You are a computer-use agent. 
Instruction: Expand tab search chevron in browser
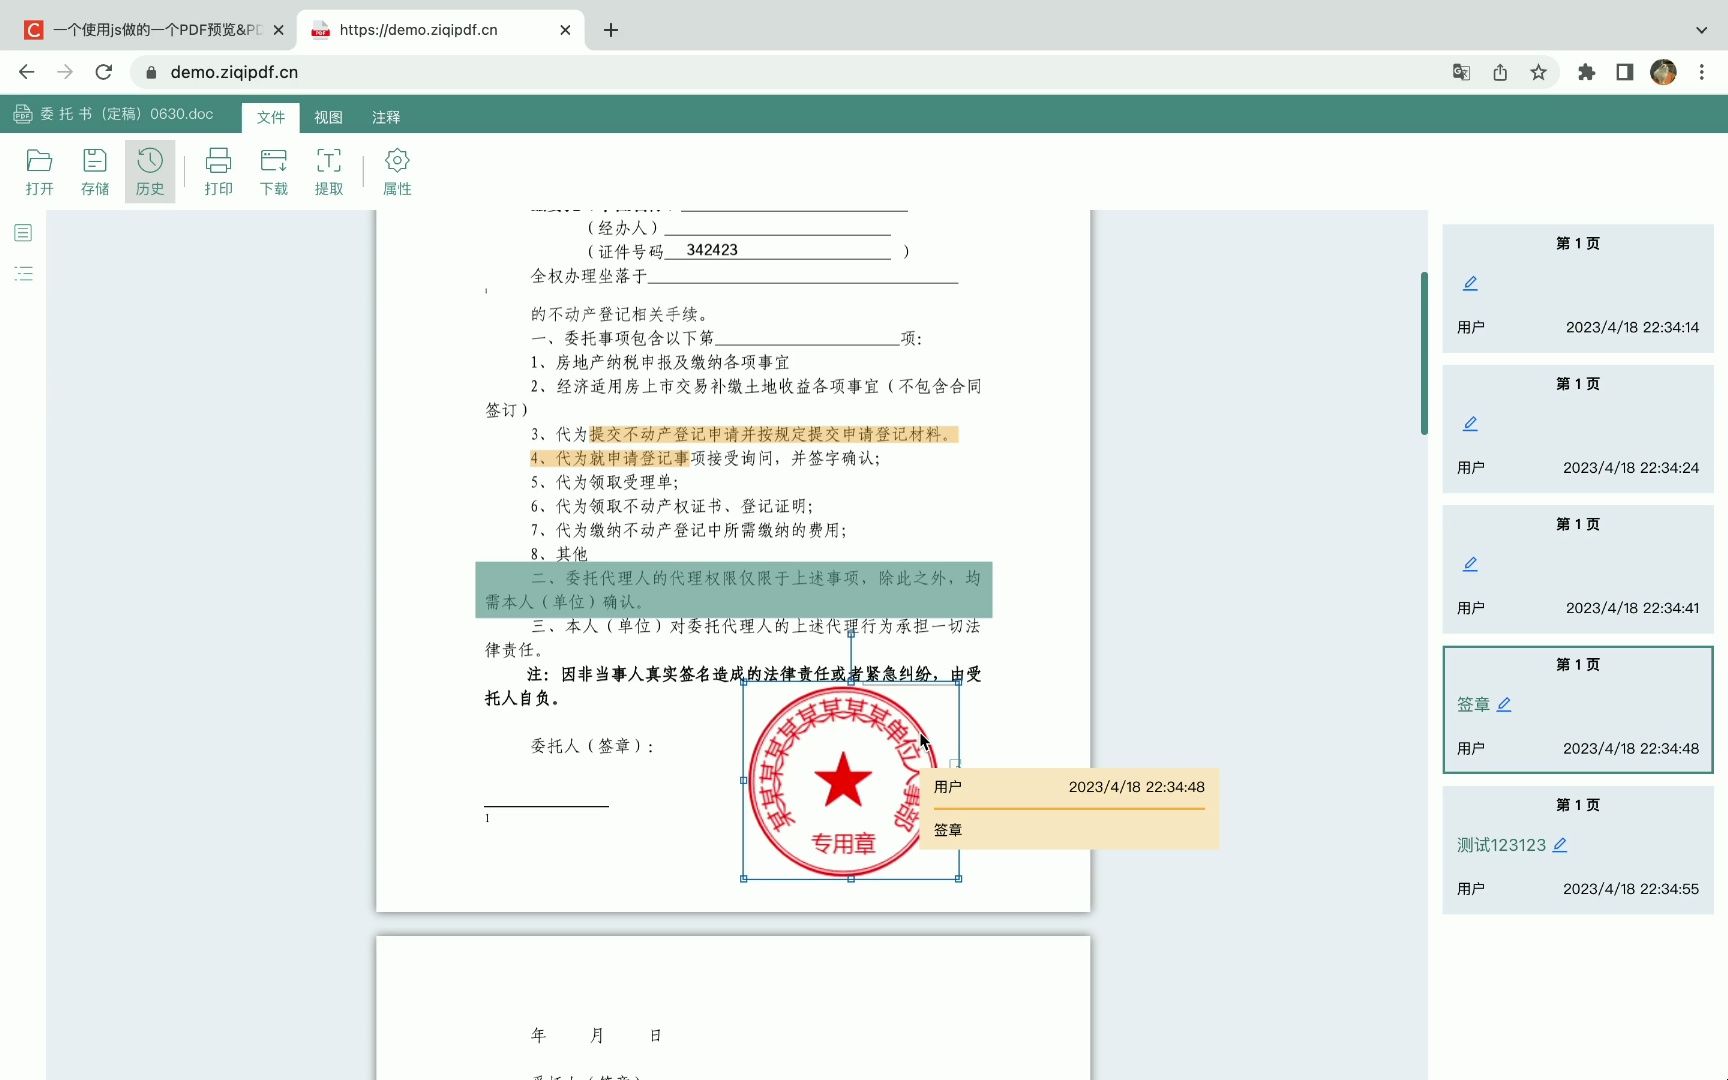point(1701,30)
